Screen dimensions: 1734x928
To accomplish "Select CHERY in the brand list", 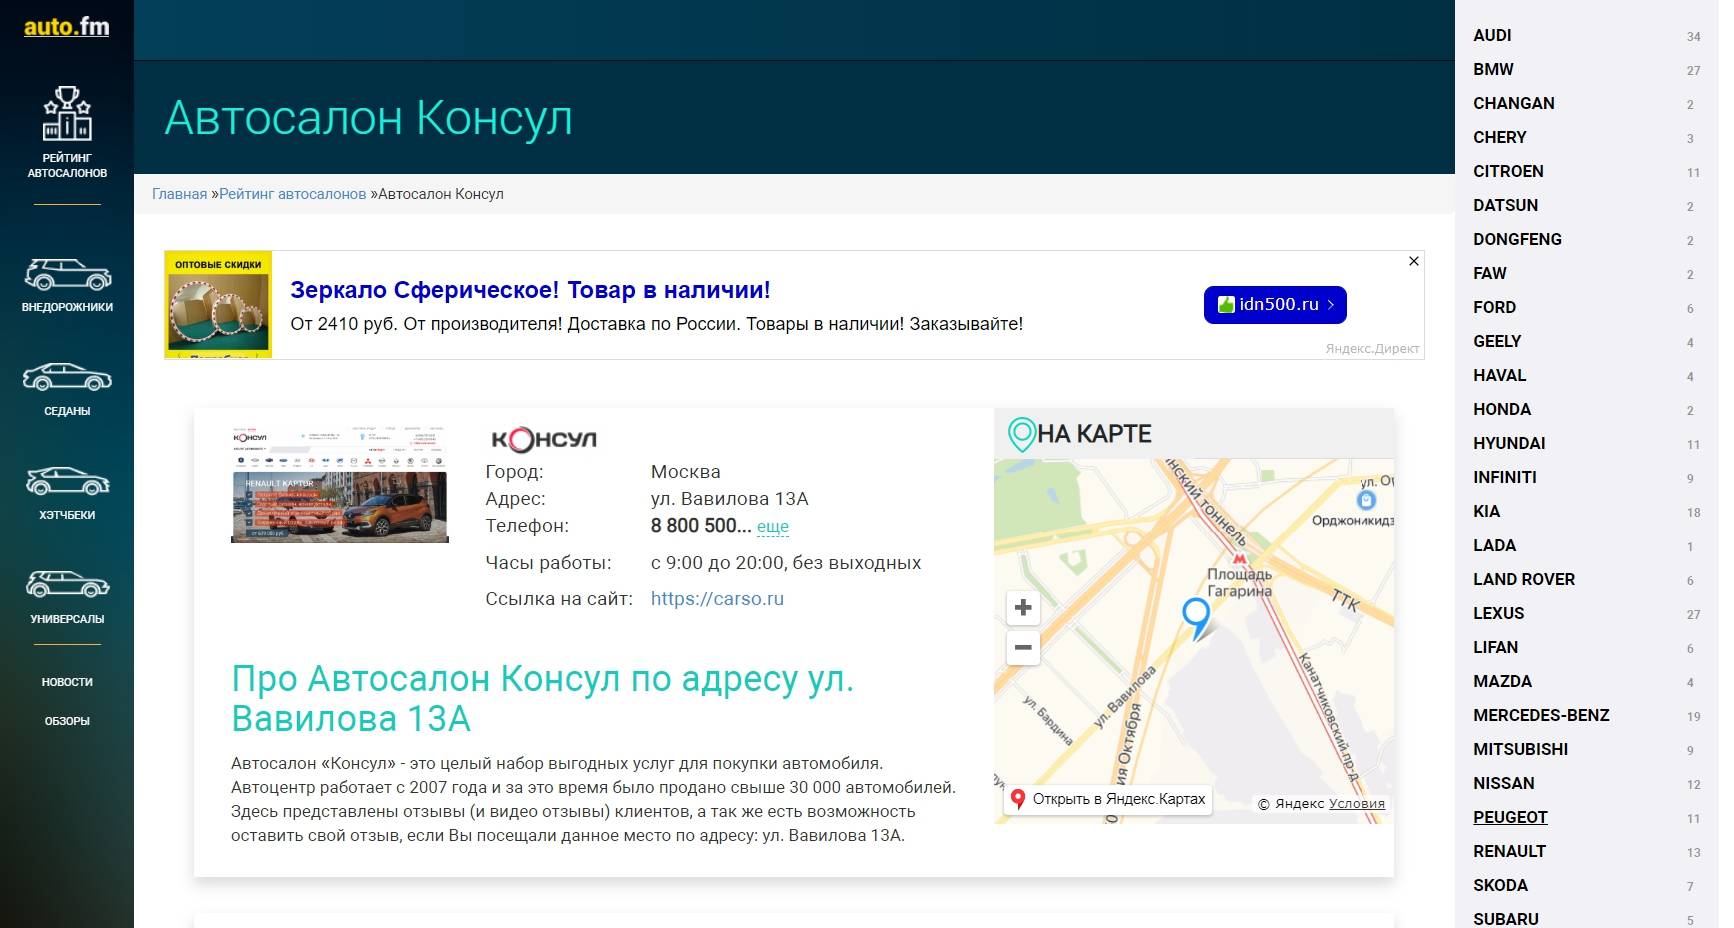I will click(x=1500, y=137).
